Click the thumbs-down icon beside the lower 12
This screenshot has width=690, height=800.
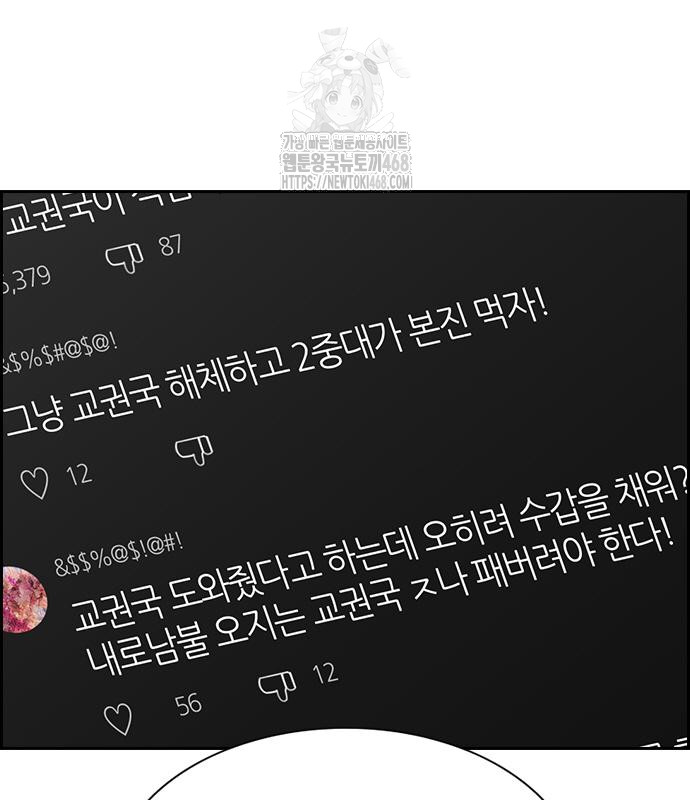click(x=277, y=686)
